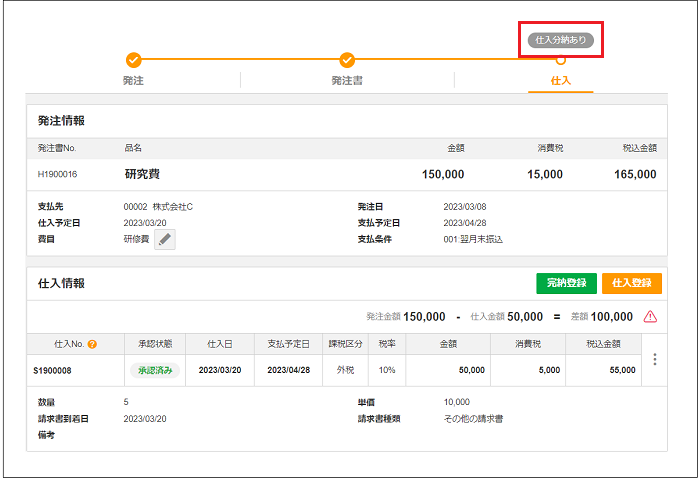Click the 承認済み status badge
The image size is (700, 480).
click(153, 369)
